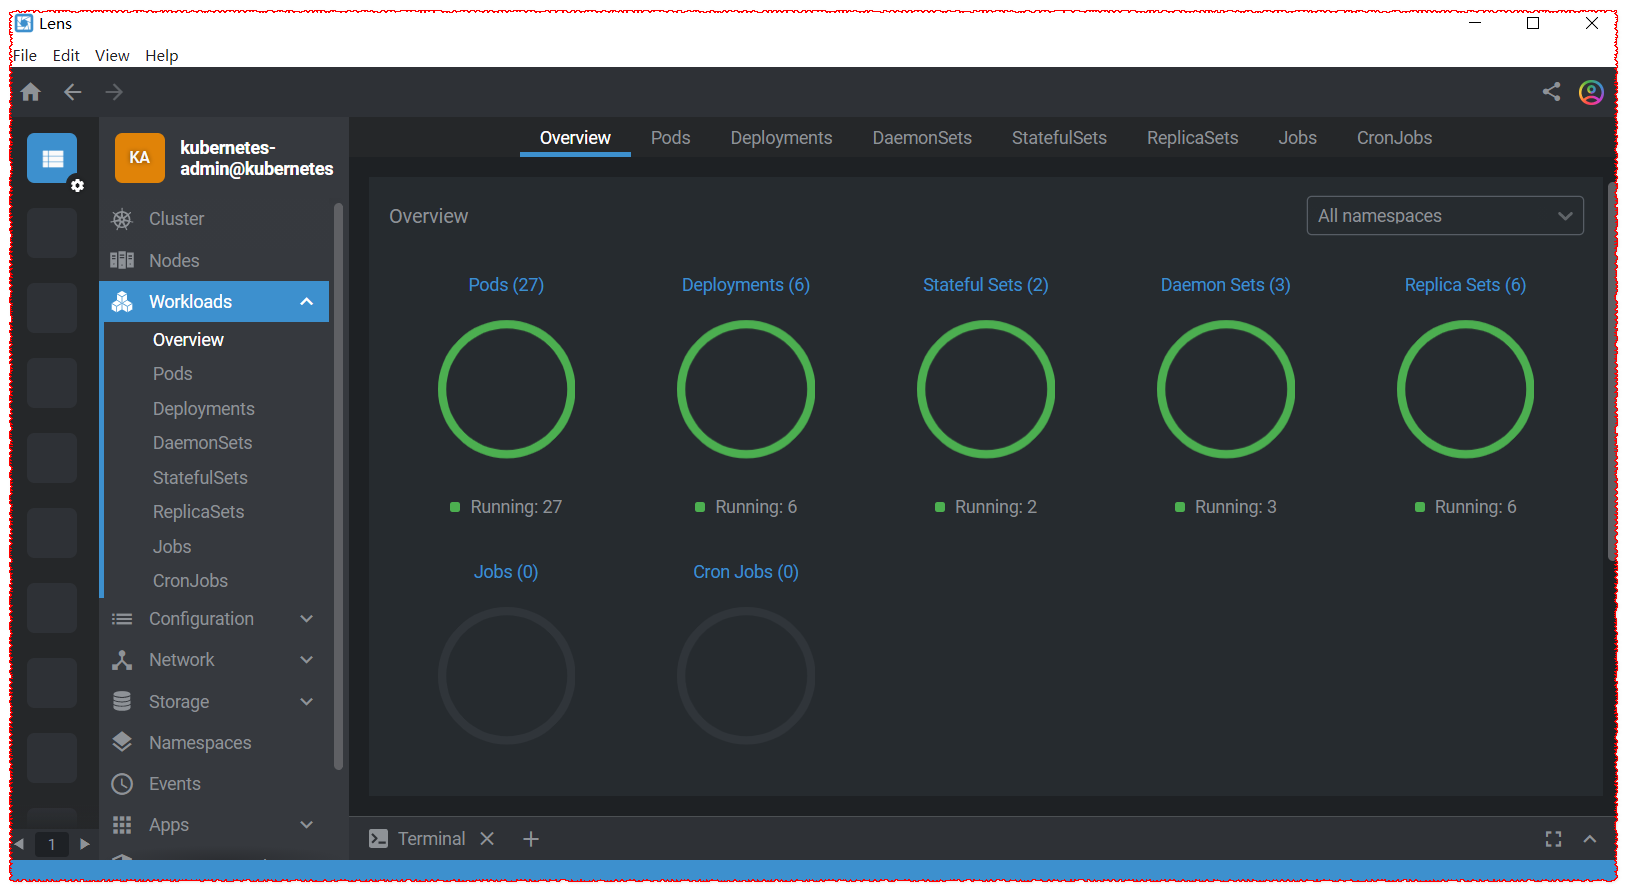1628x892 pixels.
Task: Select DaemonSets in the sidebar
Action: [x=203, y=443]
